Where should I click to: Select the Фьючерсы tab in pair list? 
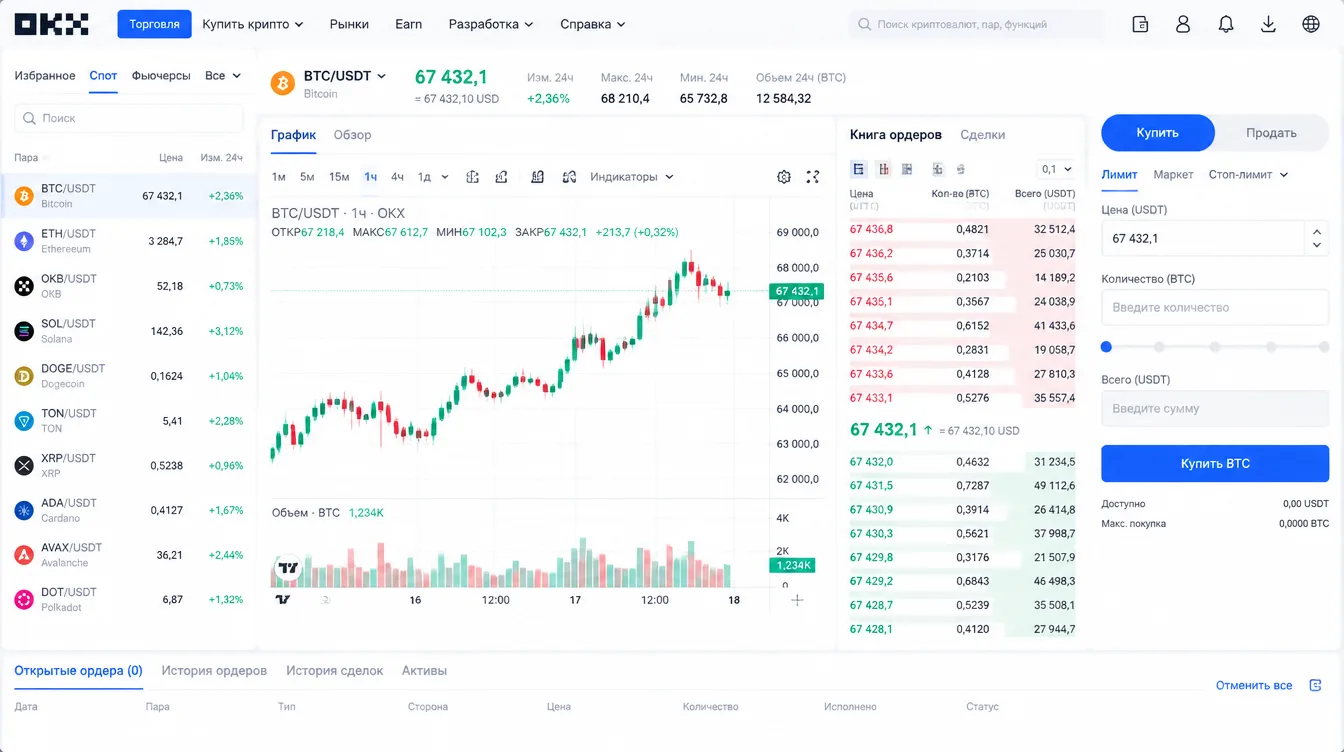point(161,76)
